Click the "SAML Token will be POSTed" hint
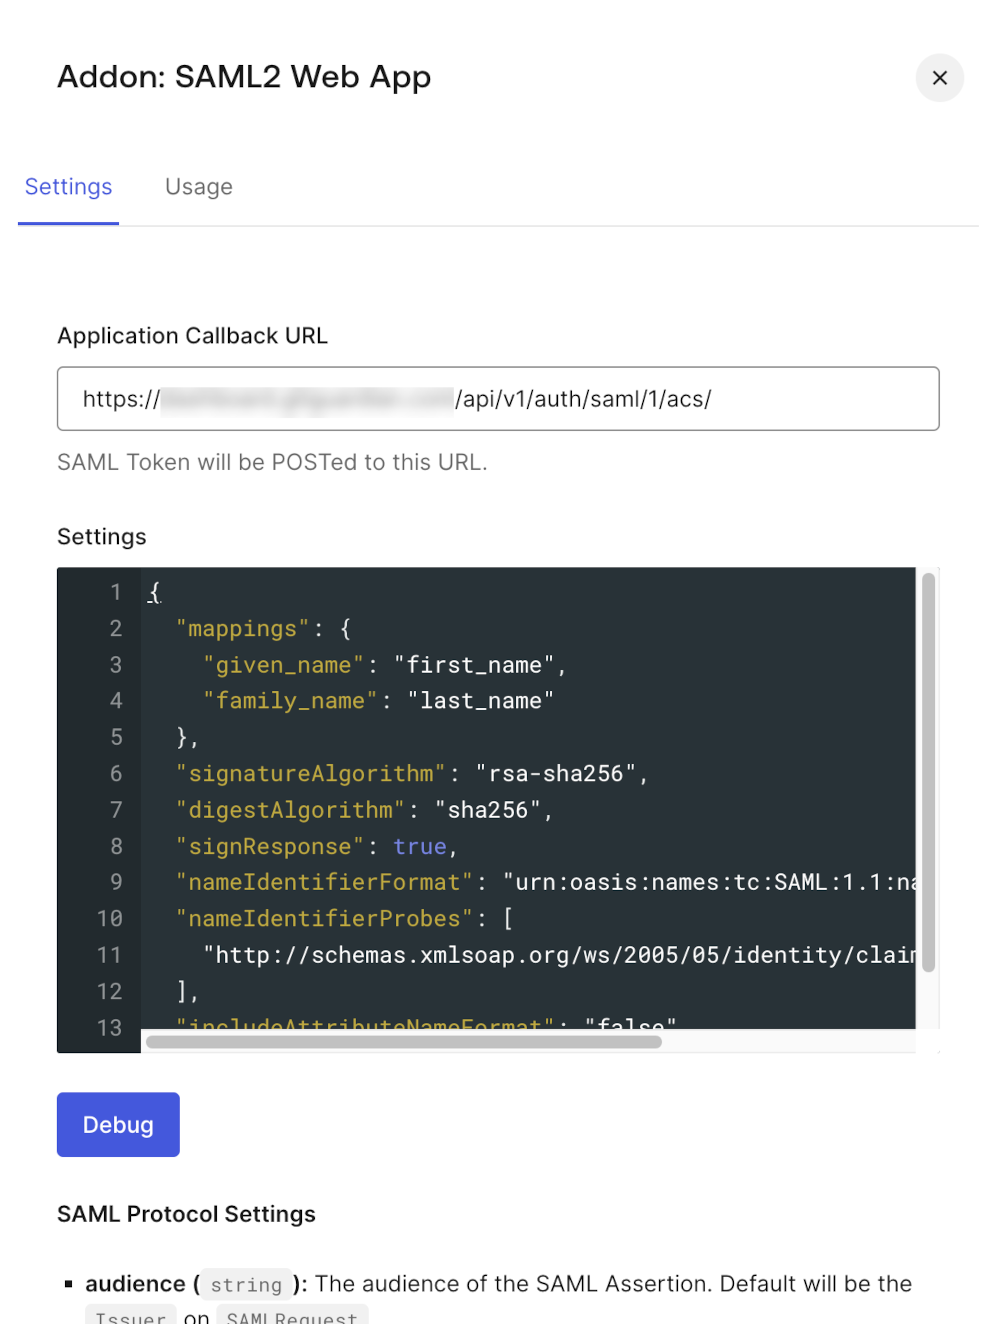 point(272,463)
